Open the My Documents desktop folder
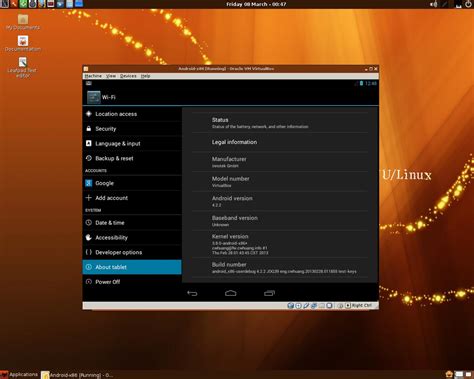The width and height of the screenshot is (474, 379). click(23, 22)
